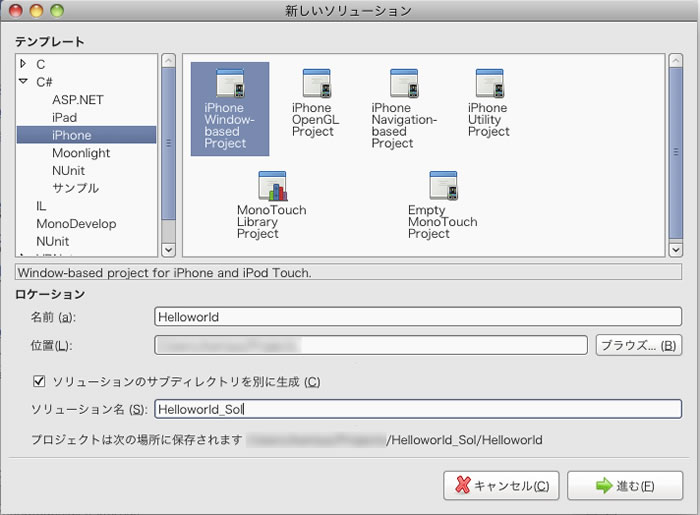Click the ソリューション名 field with Helloworld_Sol

[x=418, y=409]
